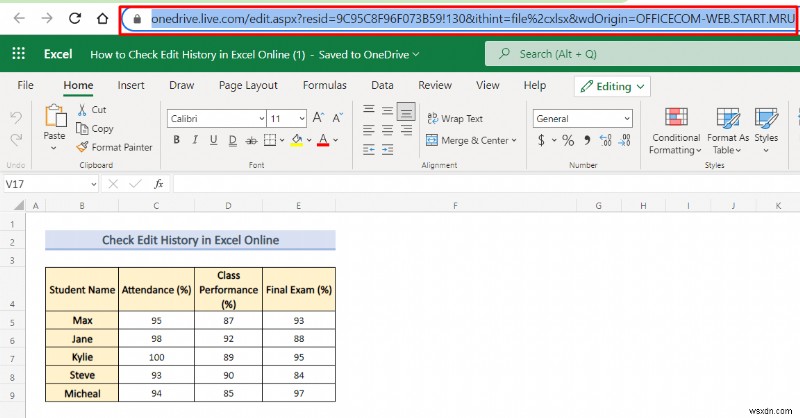Toggle Bold formatting
The width and height of the screenshot is (800, 418).
coord(177,140)
